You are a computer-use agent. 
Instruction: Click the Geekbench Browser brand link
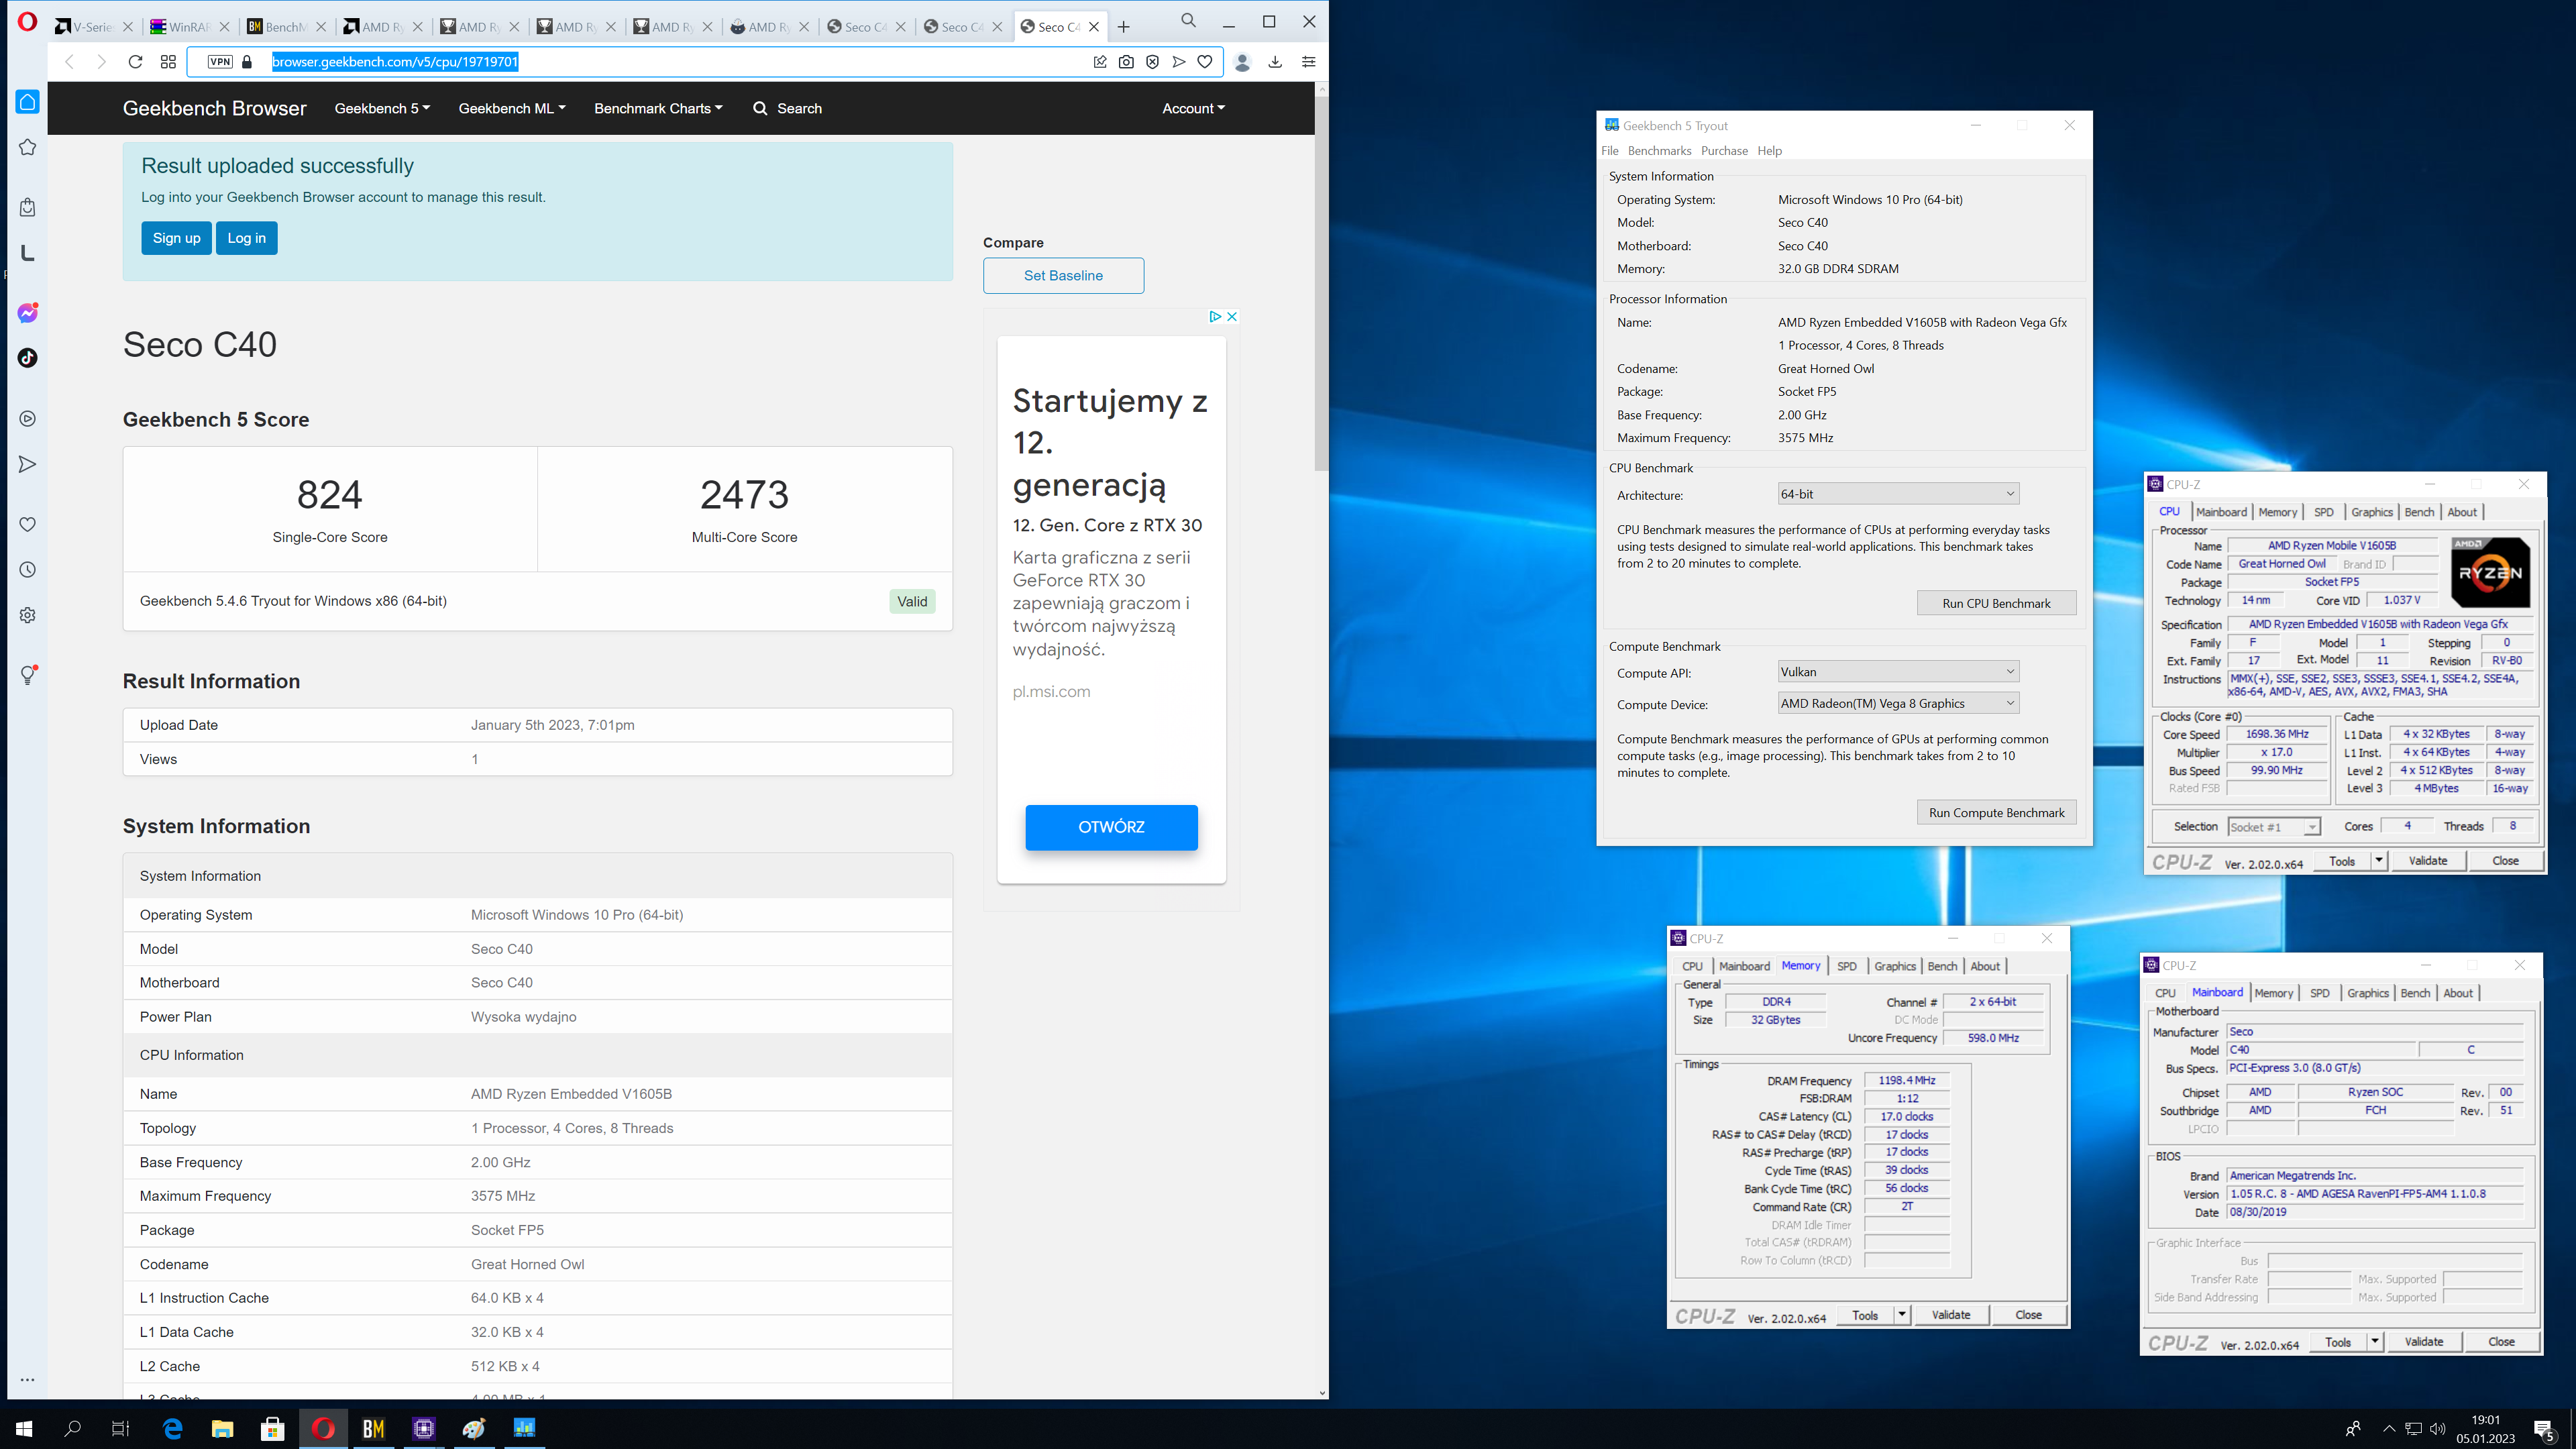point(214,108)
